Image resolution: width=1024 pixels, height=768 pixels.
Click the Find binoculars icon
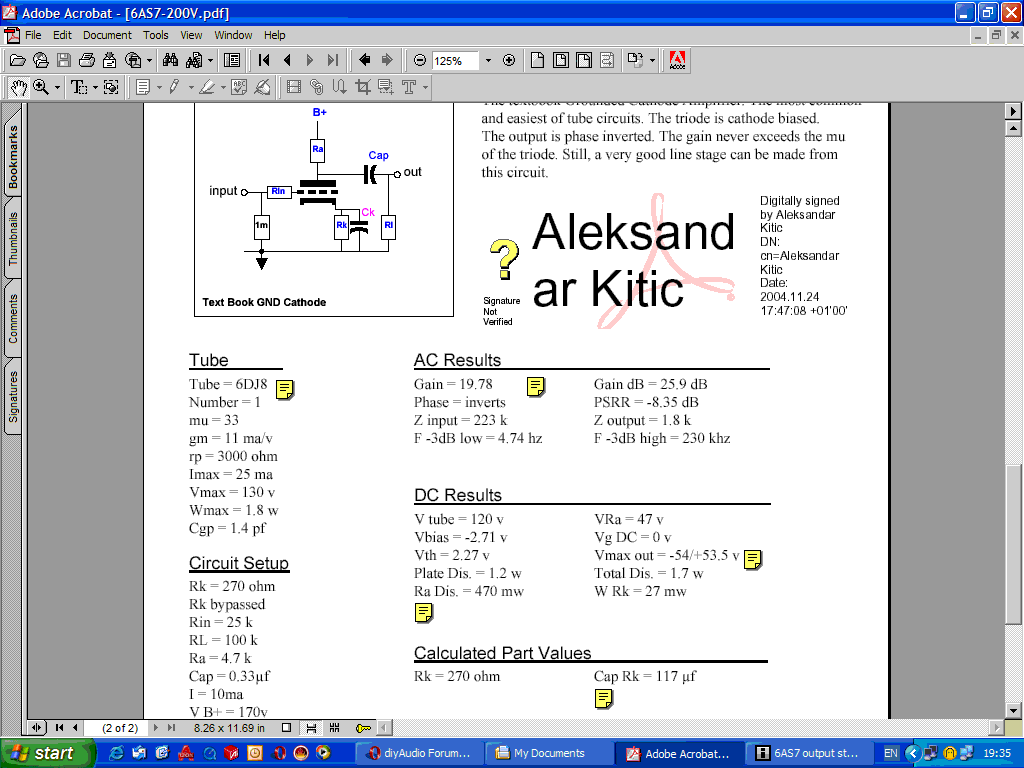(x=170, y=61)
